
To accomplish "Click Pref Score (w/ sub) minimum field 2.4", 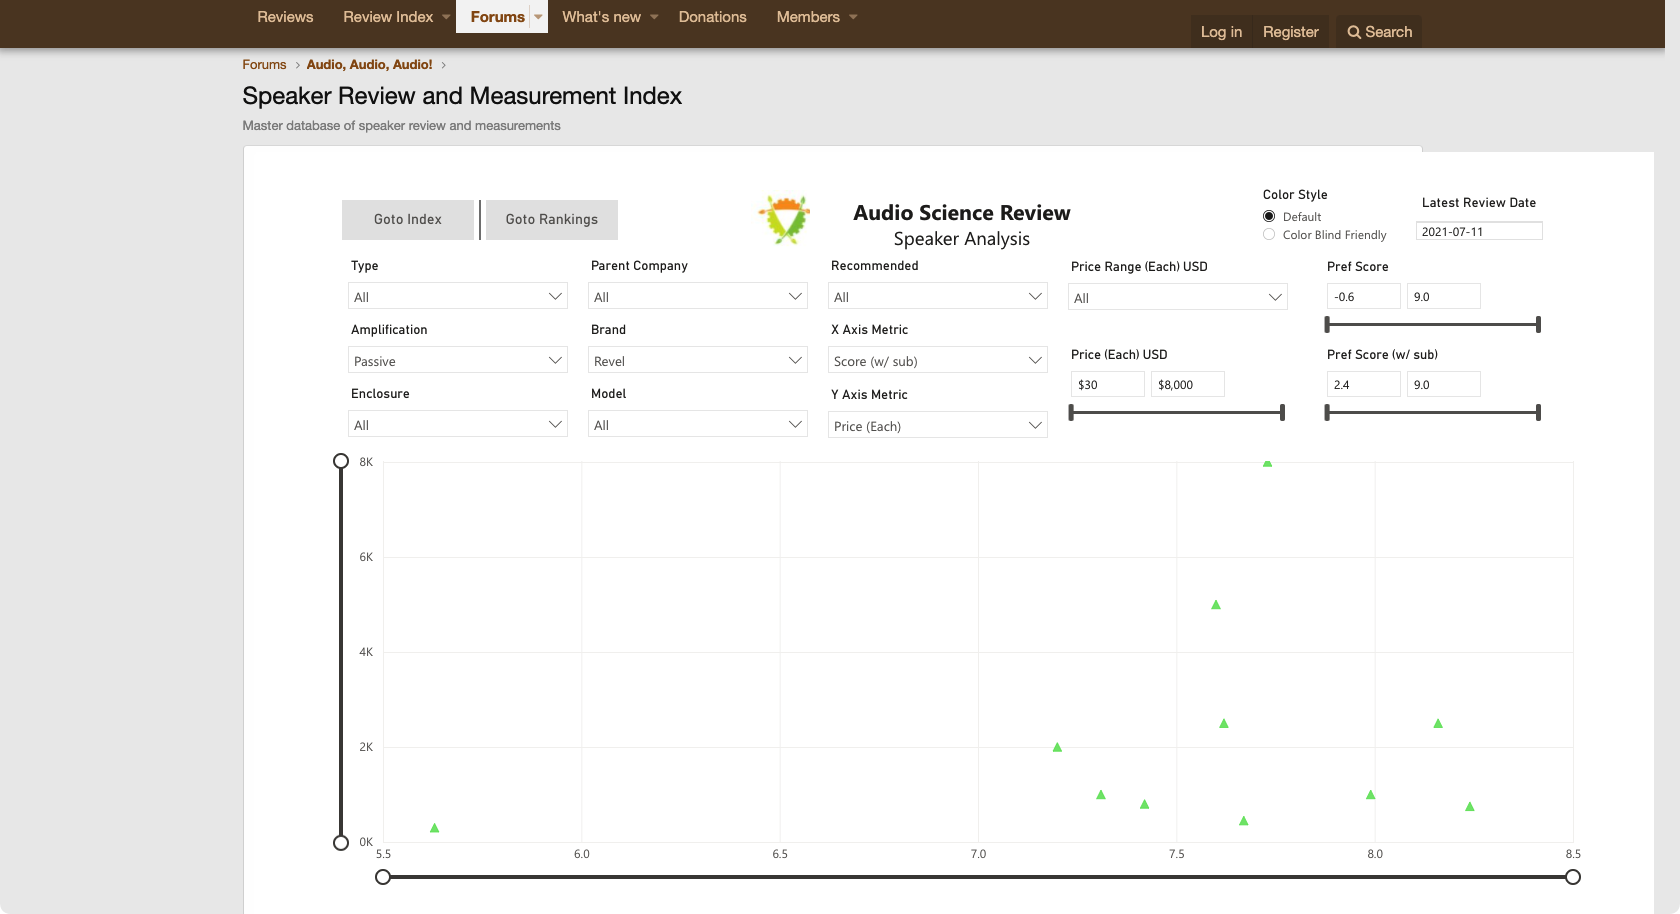I will pyautogui.click(x=1364, y=384).
